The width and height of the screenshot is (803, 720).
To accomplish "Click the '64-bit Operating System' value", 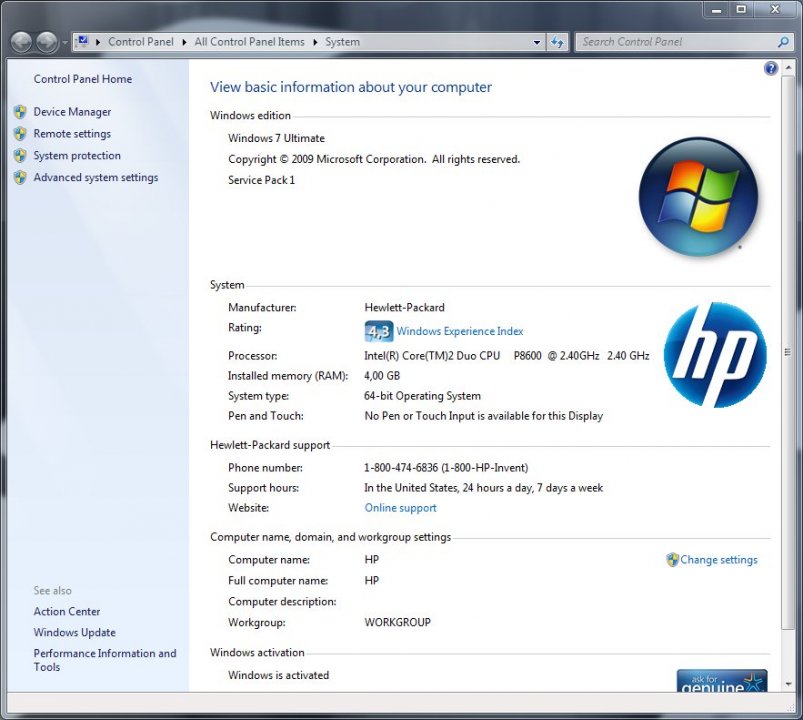I will [422, 396].
